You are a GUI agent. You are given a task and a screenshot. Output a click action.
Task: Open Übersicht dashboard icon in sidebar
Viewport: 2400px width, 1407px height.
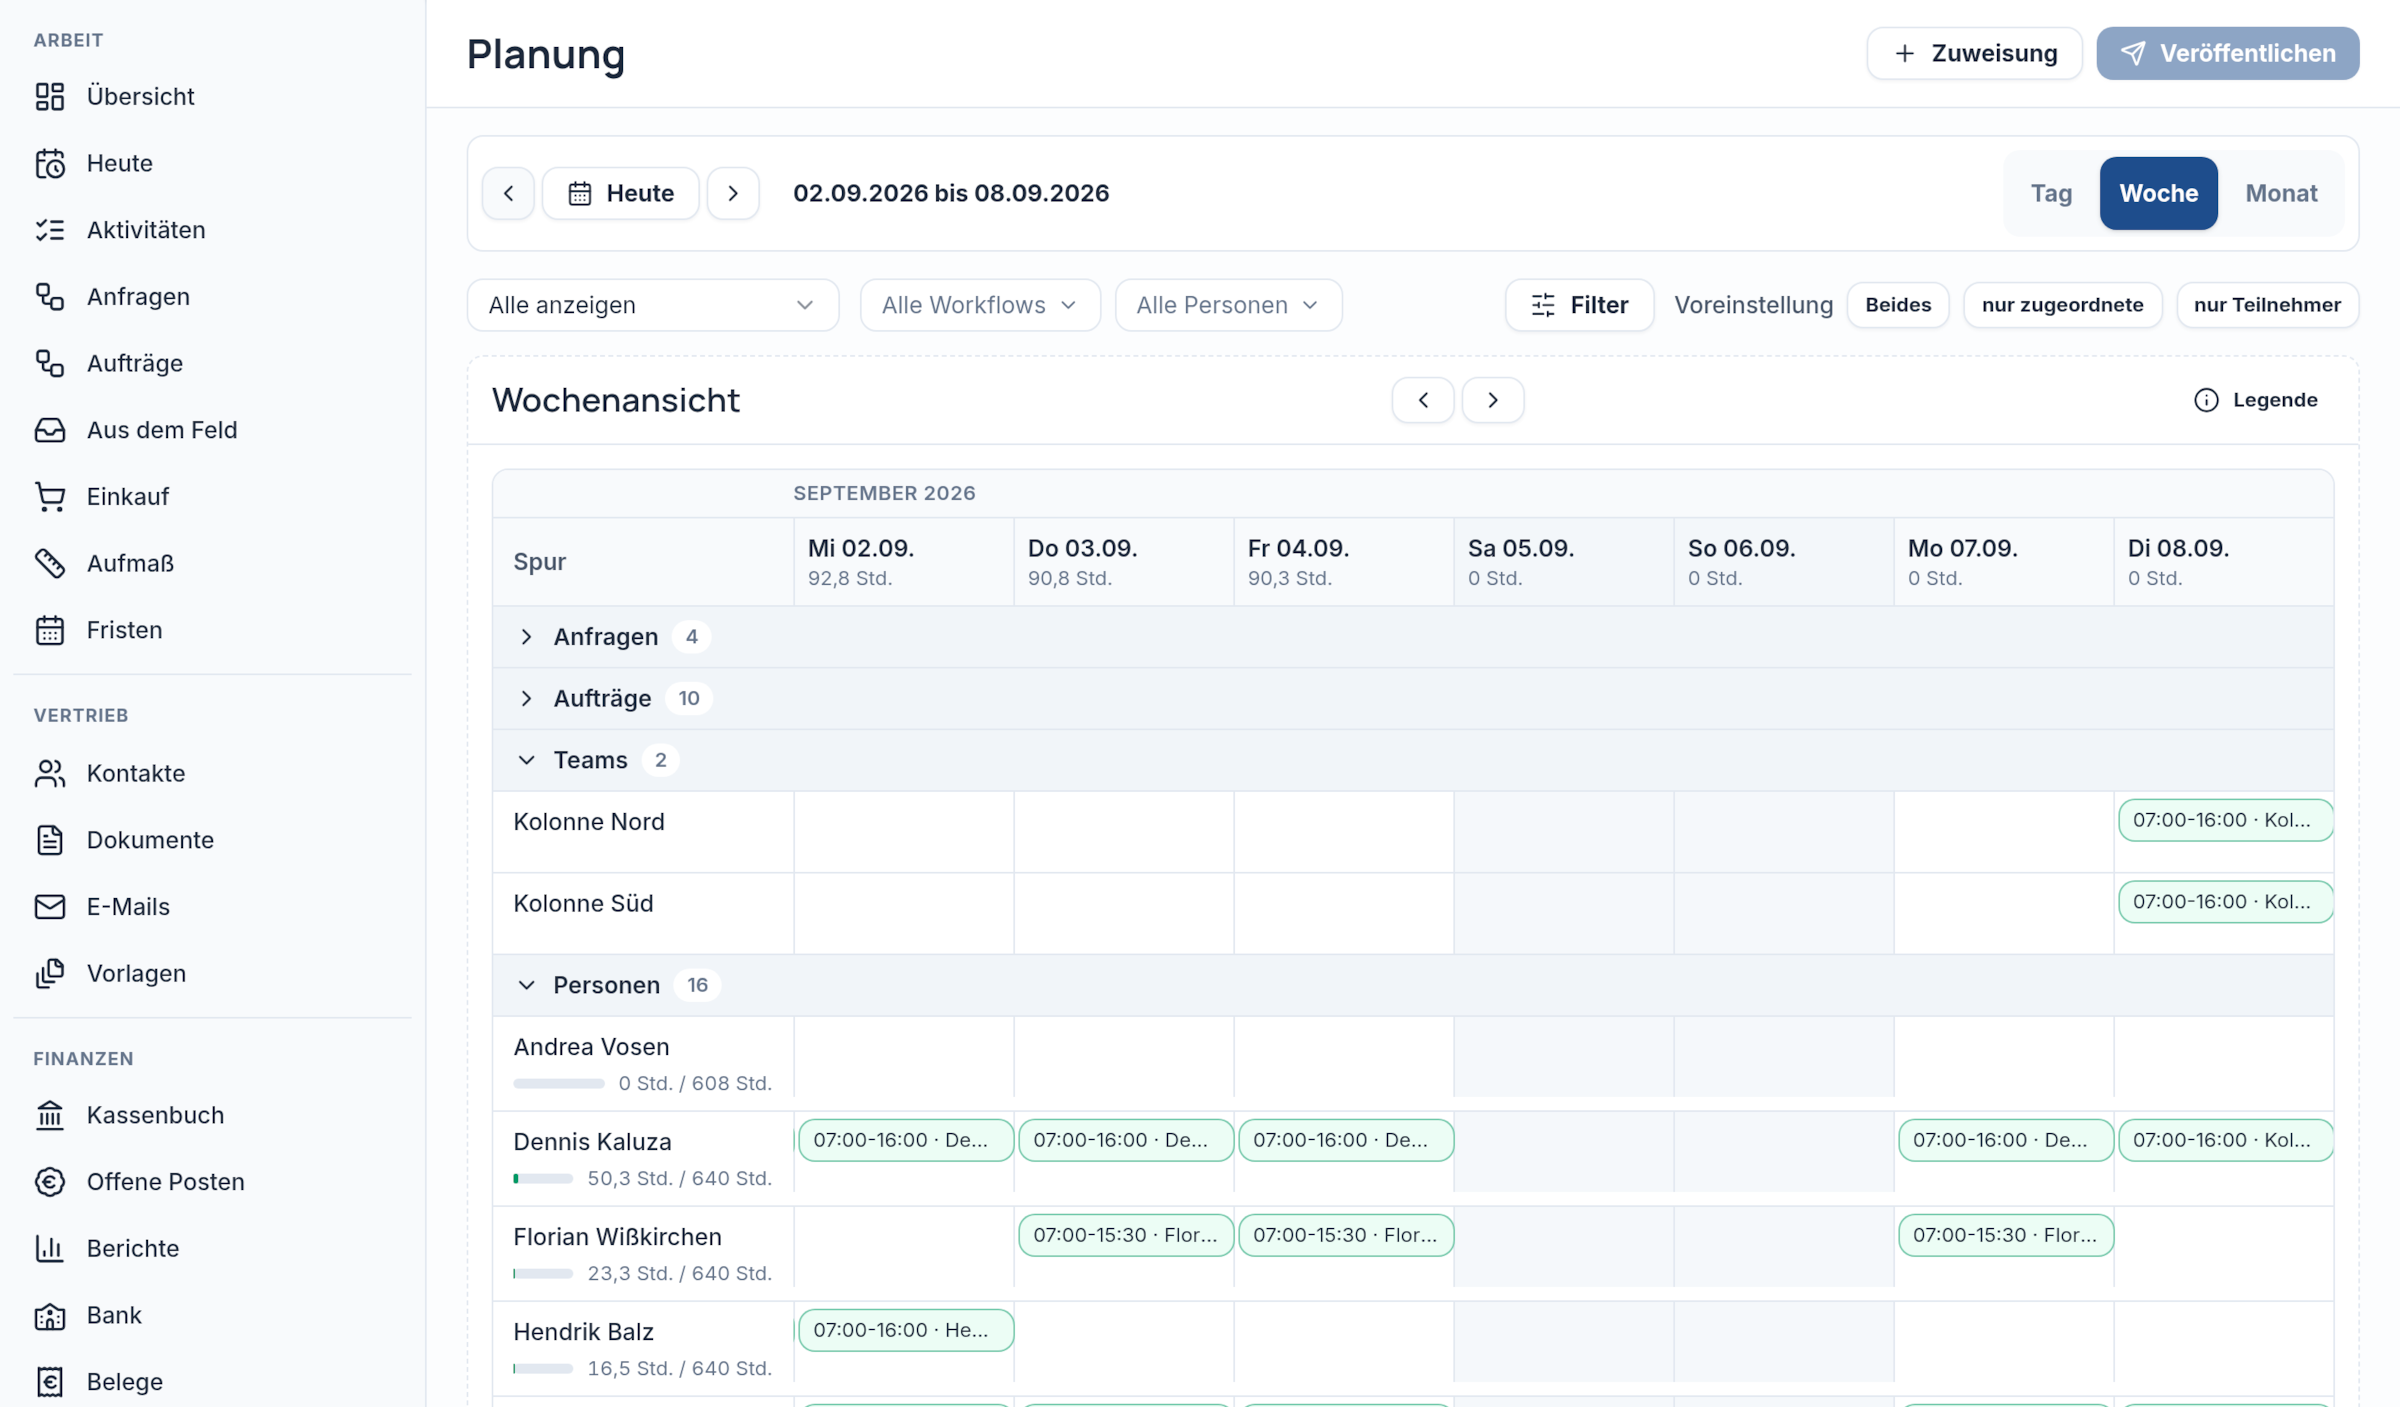50,96
